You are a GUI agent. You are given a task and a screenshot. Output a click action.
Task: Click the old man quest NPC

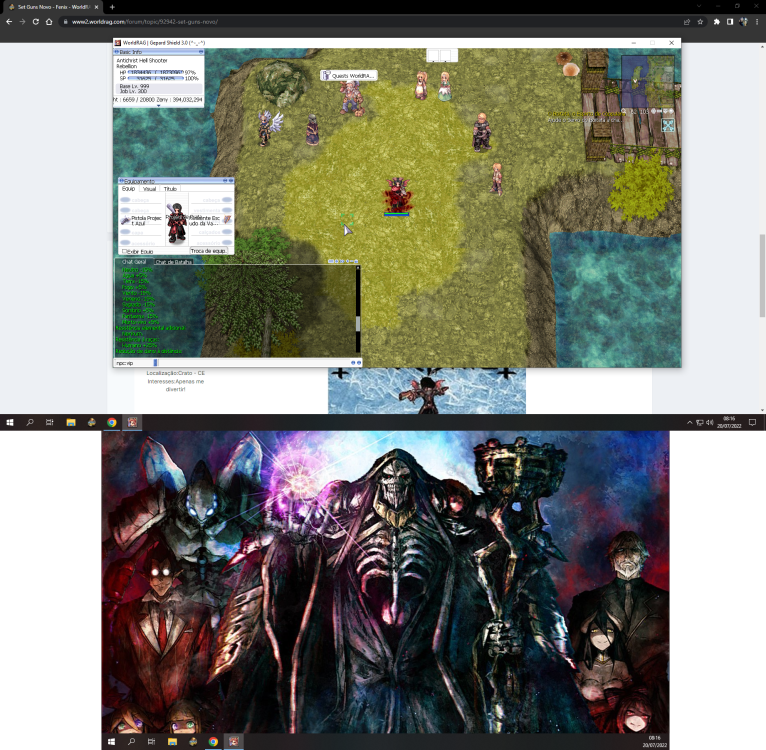coord(351,98)
